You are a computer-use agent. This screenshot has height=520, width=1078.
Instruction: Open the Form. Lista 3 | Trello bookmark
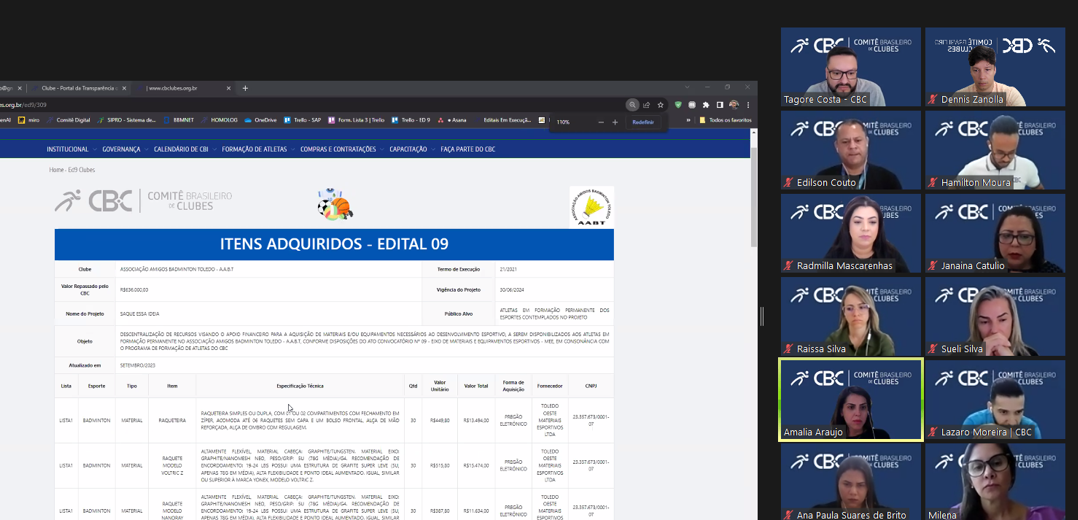(x=356, y=120)
